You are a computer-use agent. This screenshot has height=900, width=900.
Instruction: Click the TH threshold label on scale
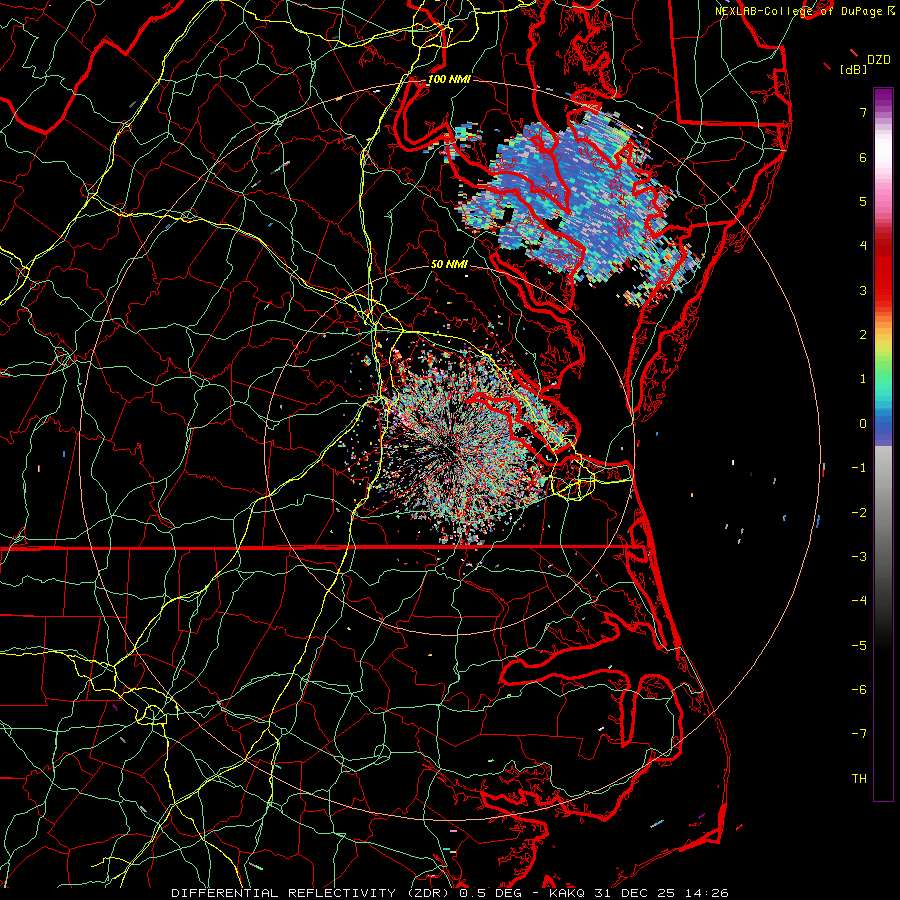coord(859,779)
